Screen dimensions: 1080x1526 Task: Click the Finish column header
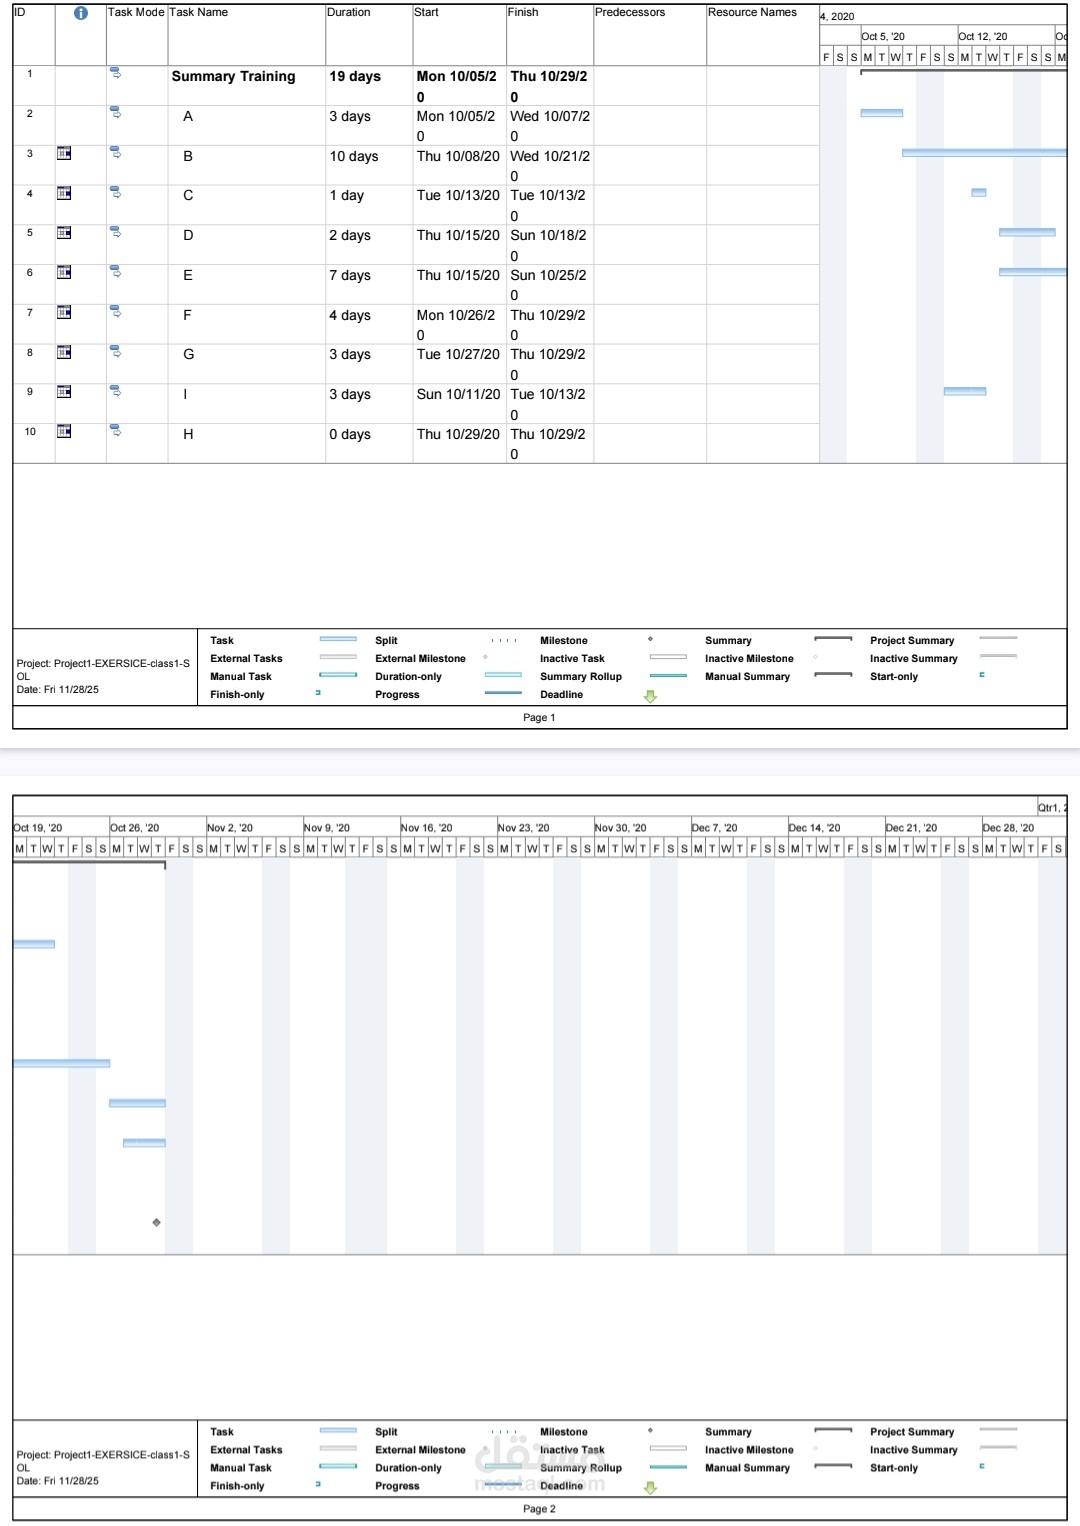549,35
